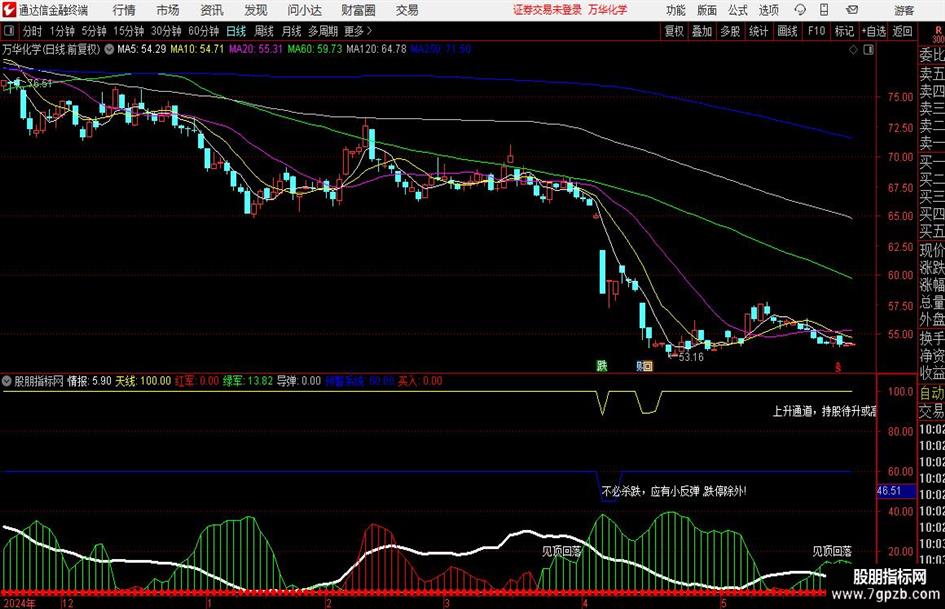Click the MA10: 54.71 value
The image size is (945, 609).
(x=197, y=49)
